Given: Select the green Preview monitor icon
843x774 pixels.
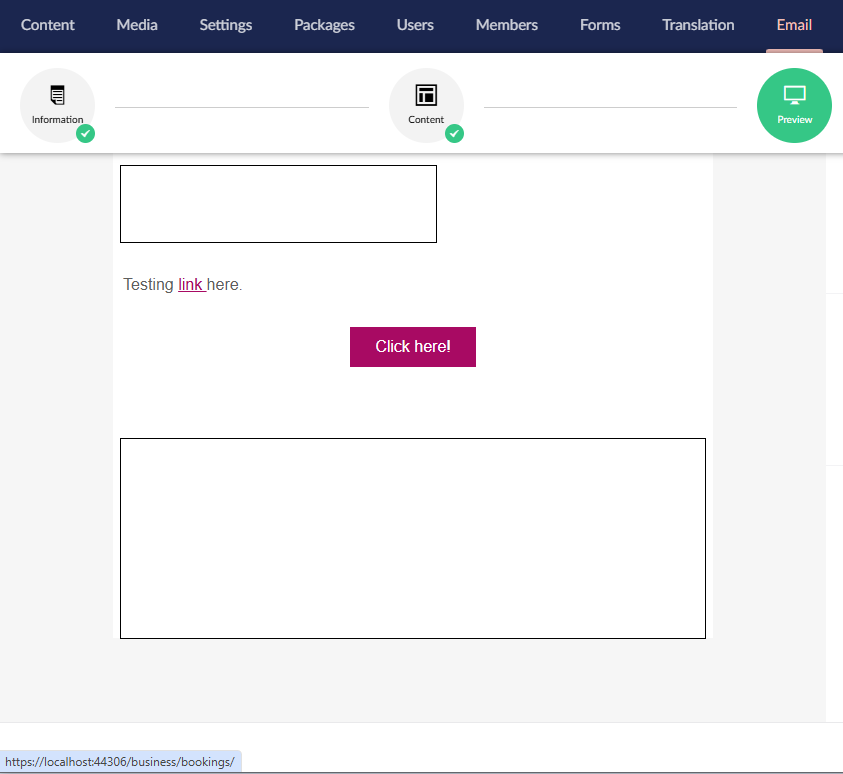Looking at the screenshot, I should point(794,96).
